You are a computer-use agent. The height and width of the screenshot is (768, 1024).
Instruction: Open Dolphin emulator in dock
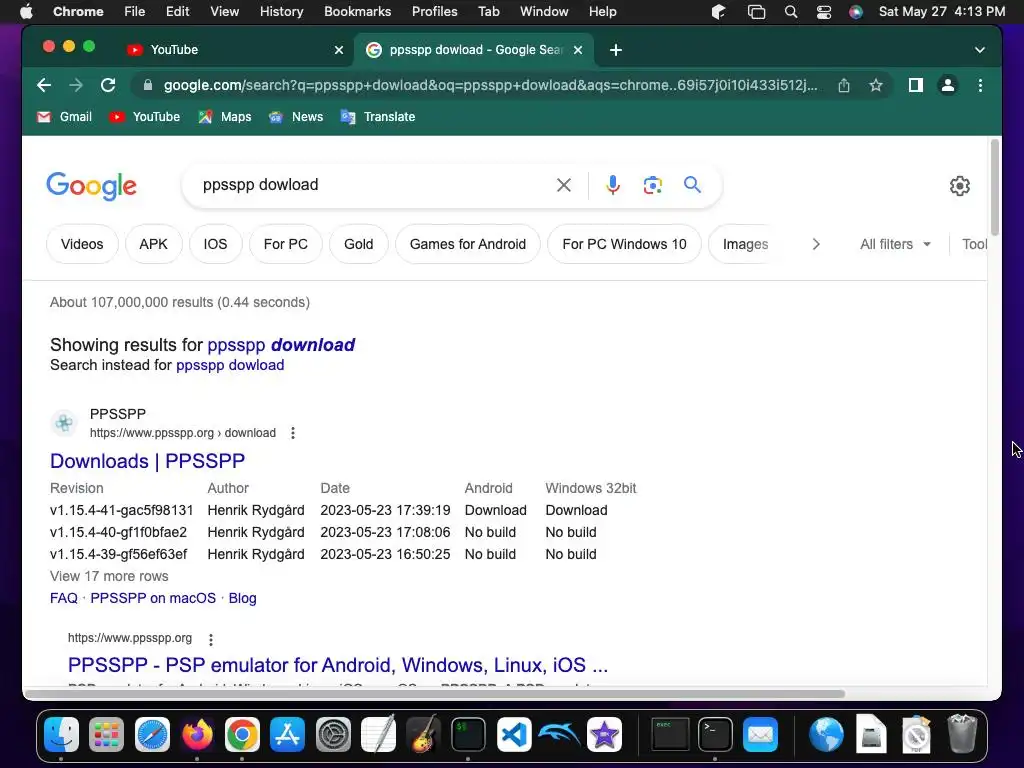click(559, 735)
